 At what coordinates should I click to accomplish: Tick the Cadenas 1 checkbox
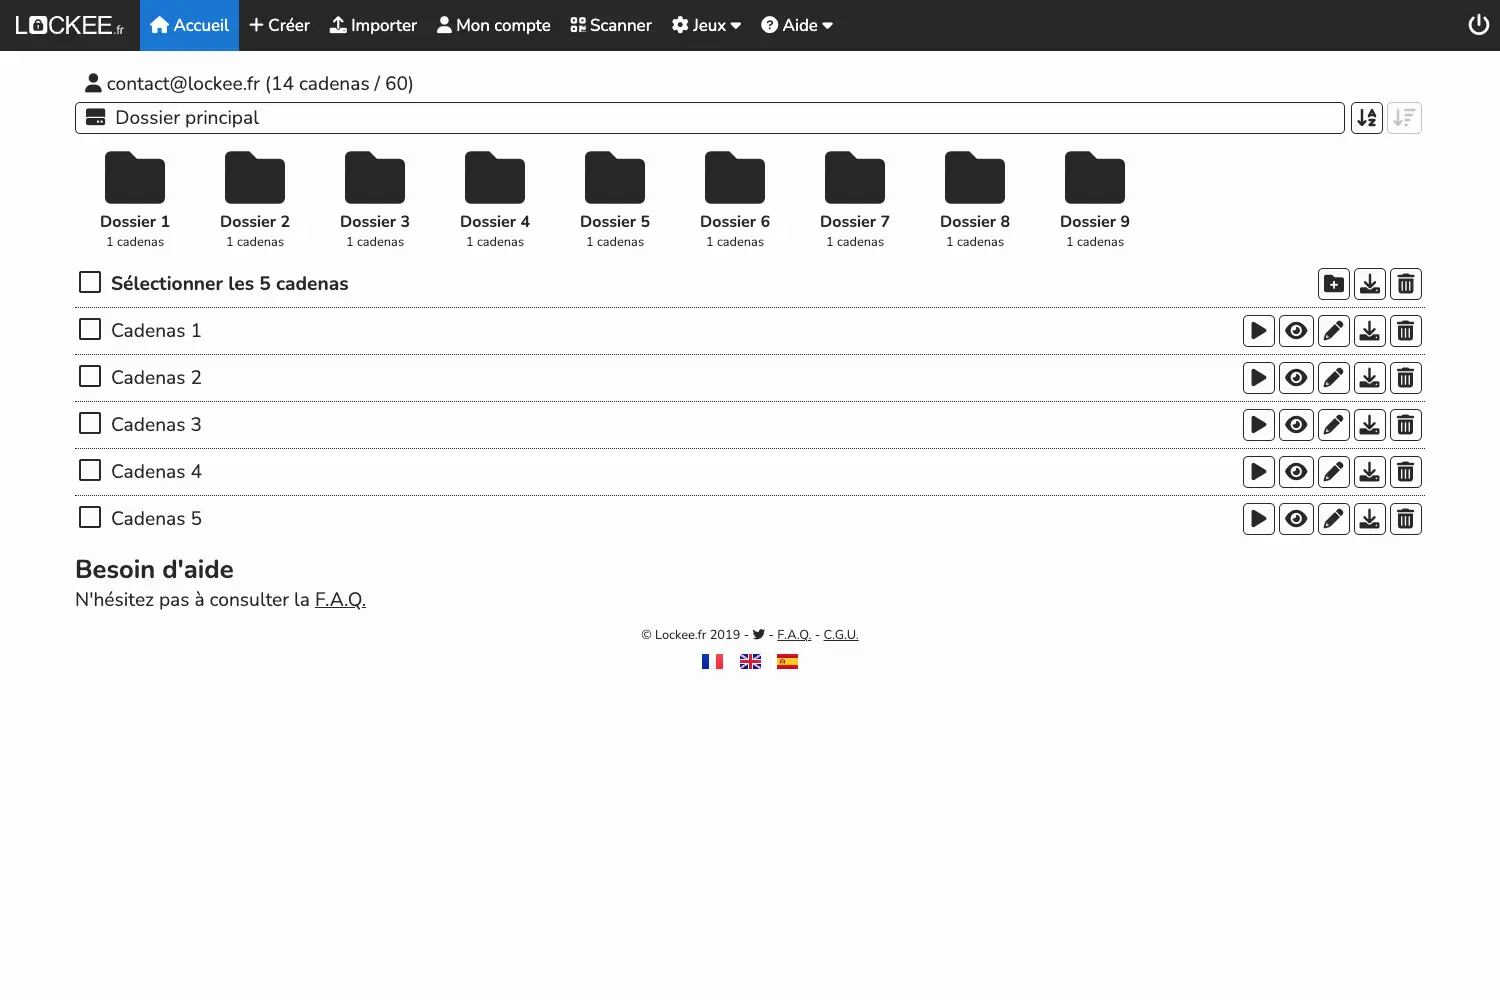pos(90,329)
